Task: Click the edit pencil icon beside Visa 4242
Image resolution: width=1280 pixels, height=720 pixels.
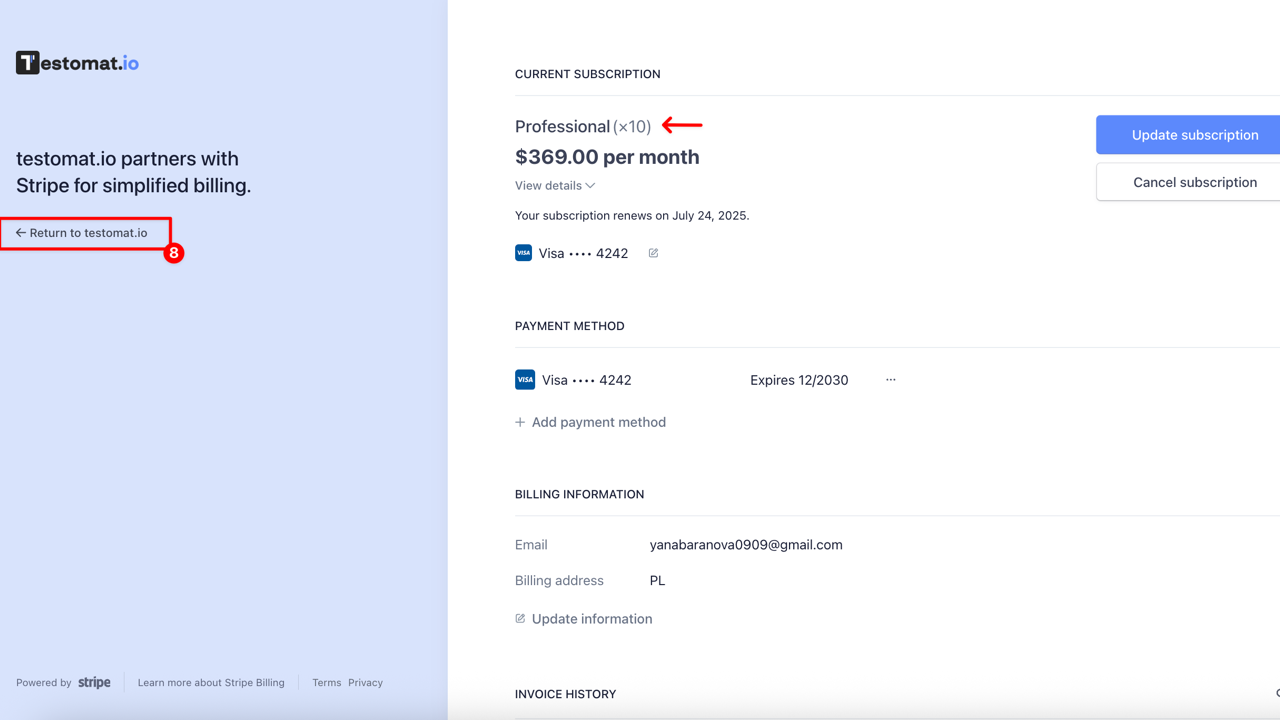Action: (653, 253)
